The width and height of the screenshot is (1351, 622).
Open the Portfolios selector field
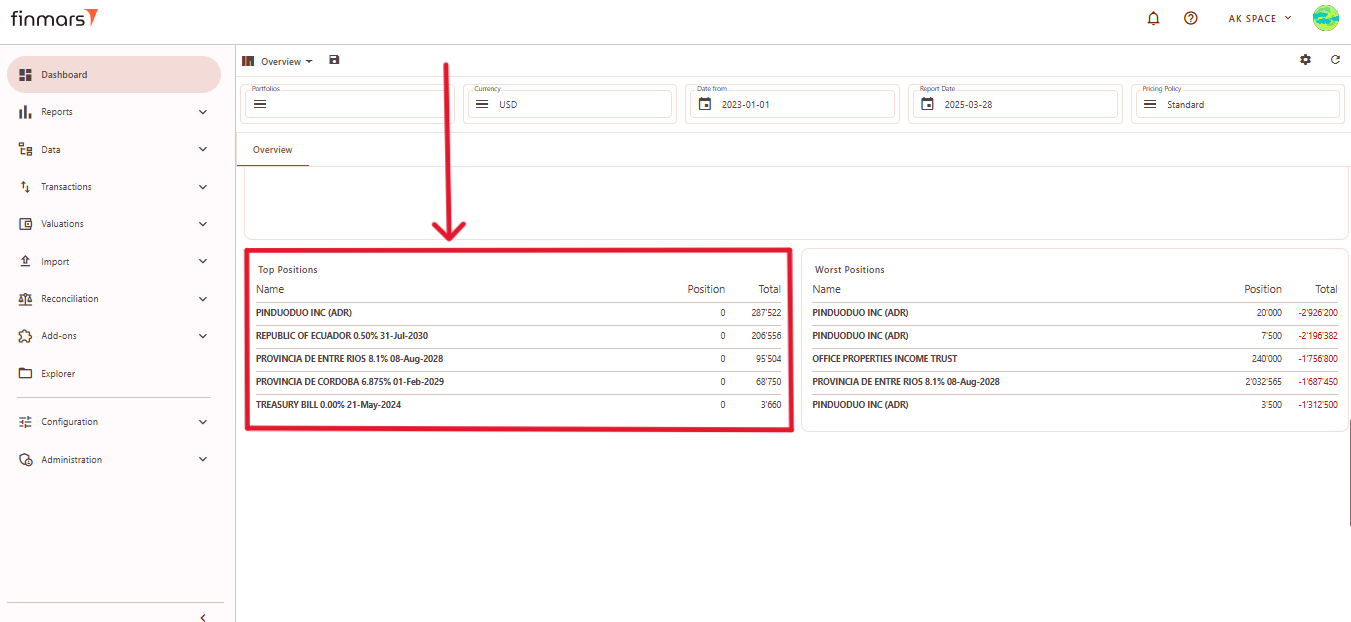tap(347, 104)
